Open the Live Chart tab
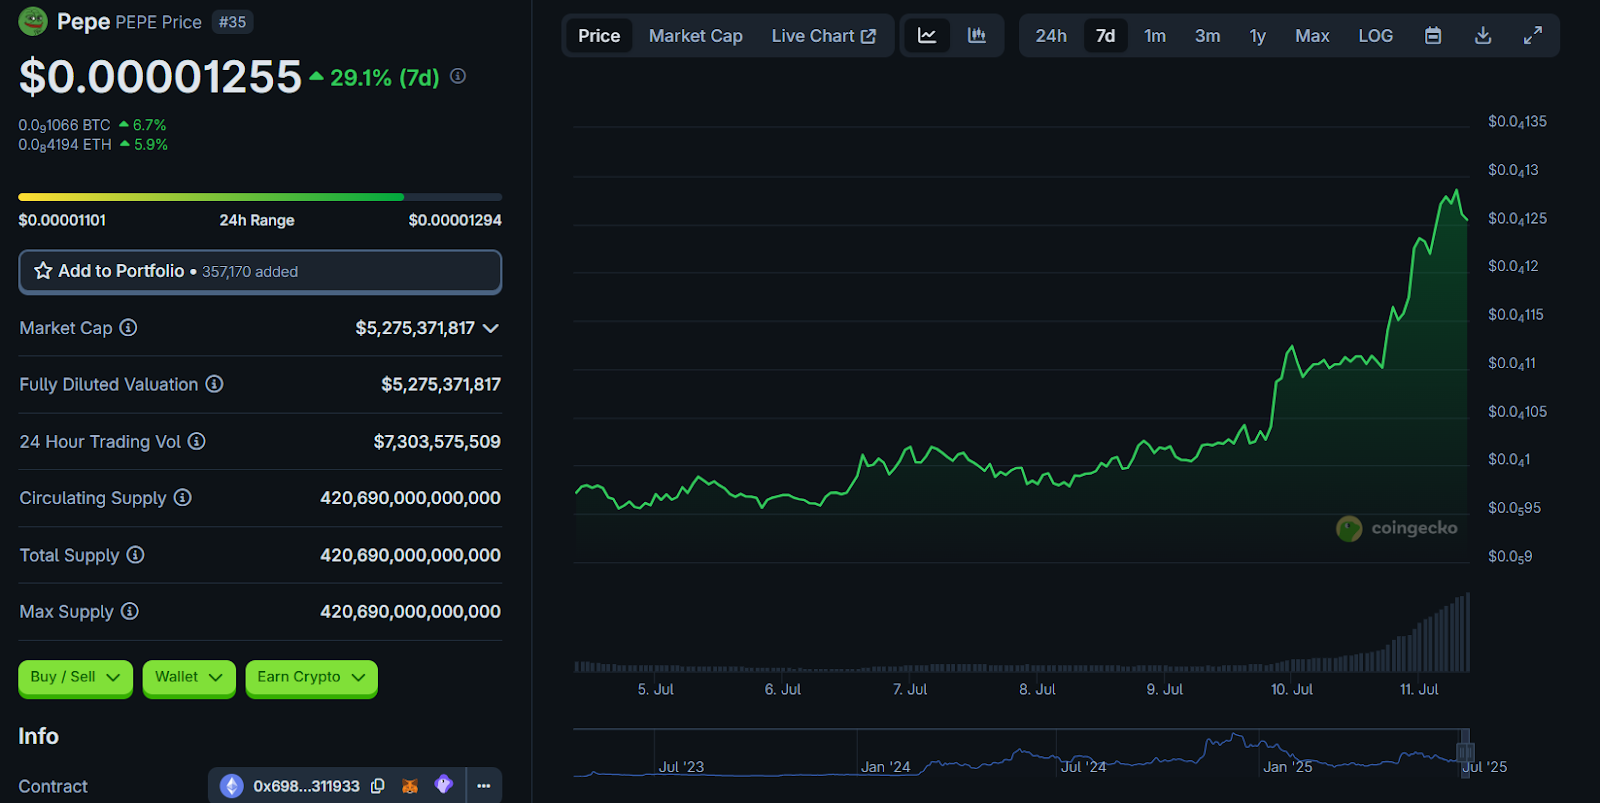The image size is (1600, 803). (x=824, y=36)
